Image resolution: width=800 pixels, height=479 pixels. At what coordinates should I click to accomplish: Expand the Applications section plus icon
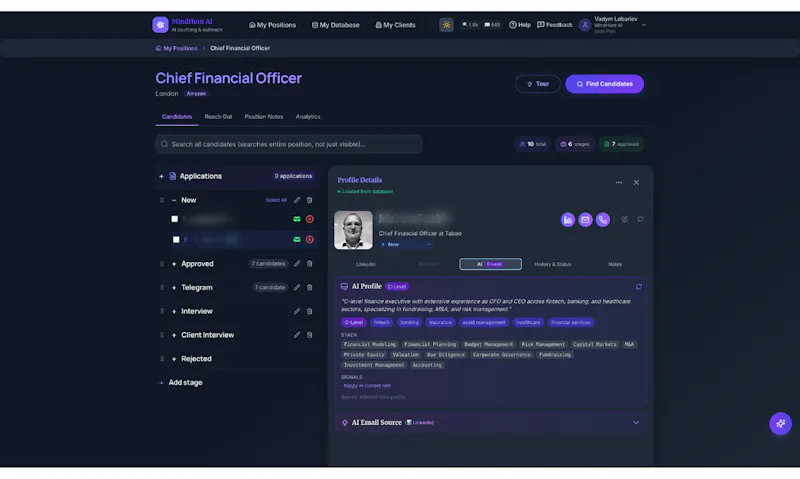coord(161,176)
